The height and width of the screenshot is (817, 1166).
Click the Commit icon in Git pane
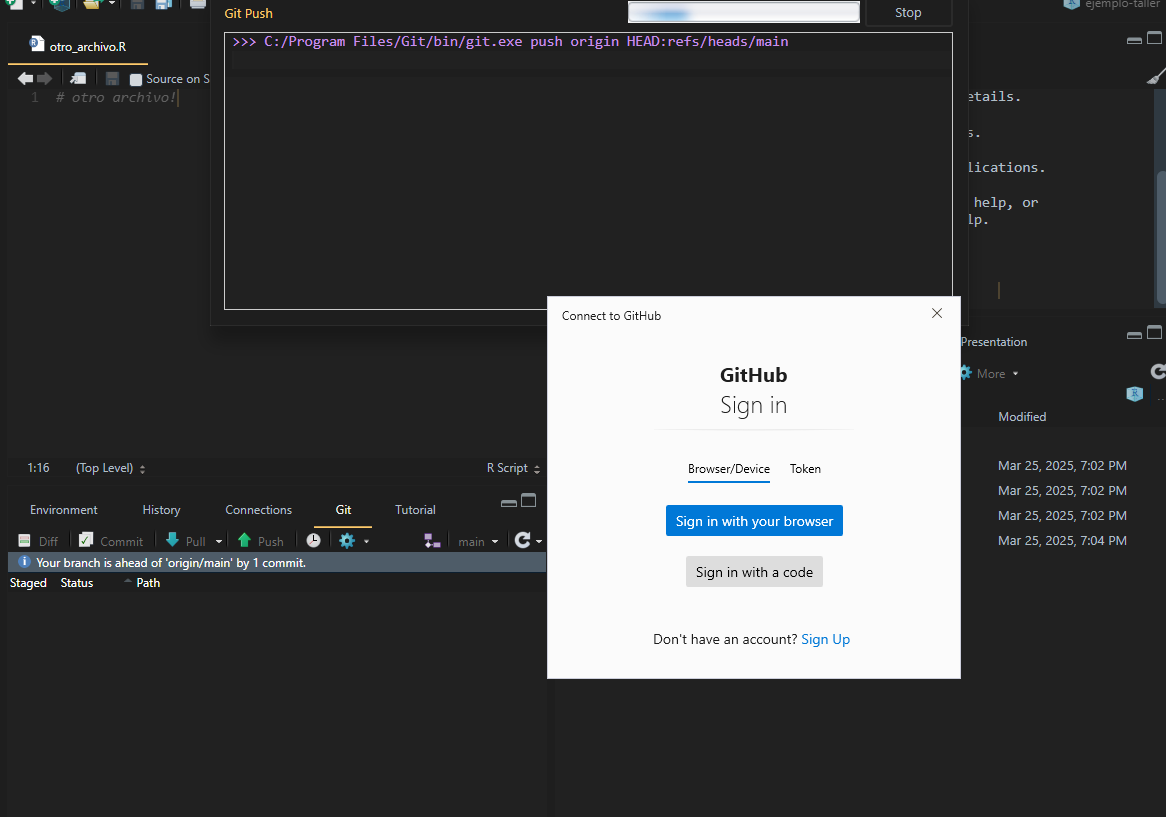86,540
